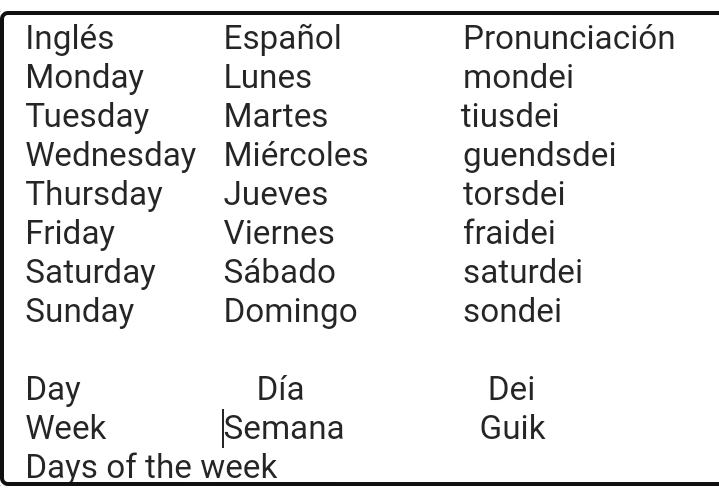Image resolution: width=719 pixels, height=495 pixels.
Task: Click the Days of the week line
Action: point(151,467)
